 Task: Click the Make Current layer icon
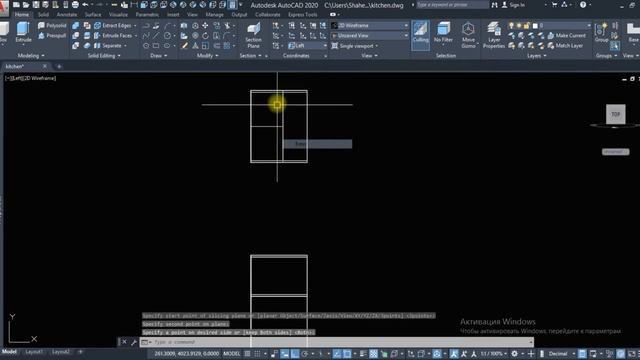pyautogui.click(x=567, y=36)
